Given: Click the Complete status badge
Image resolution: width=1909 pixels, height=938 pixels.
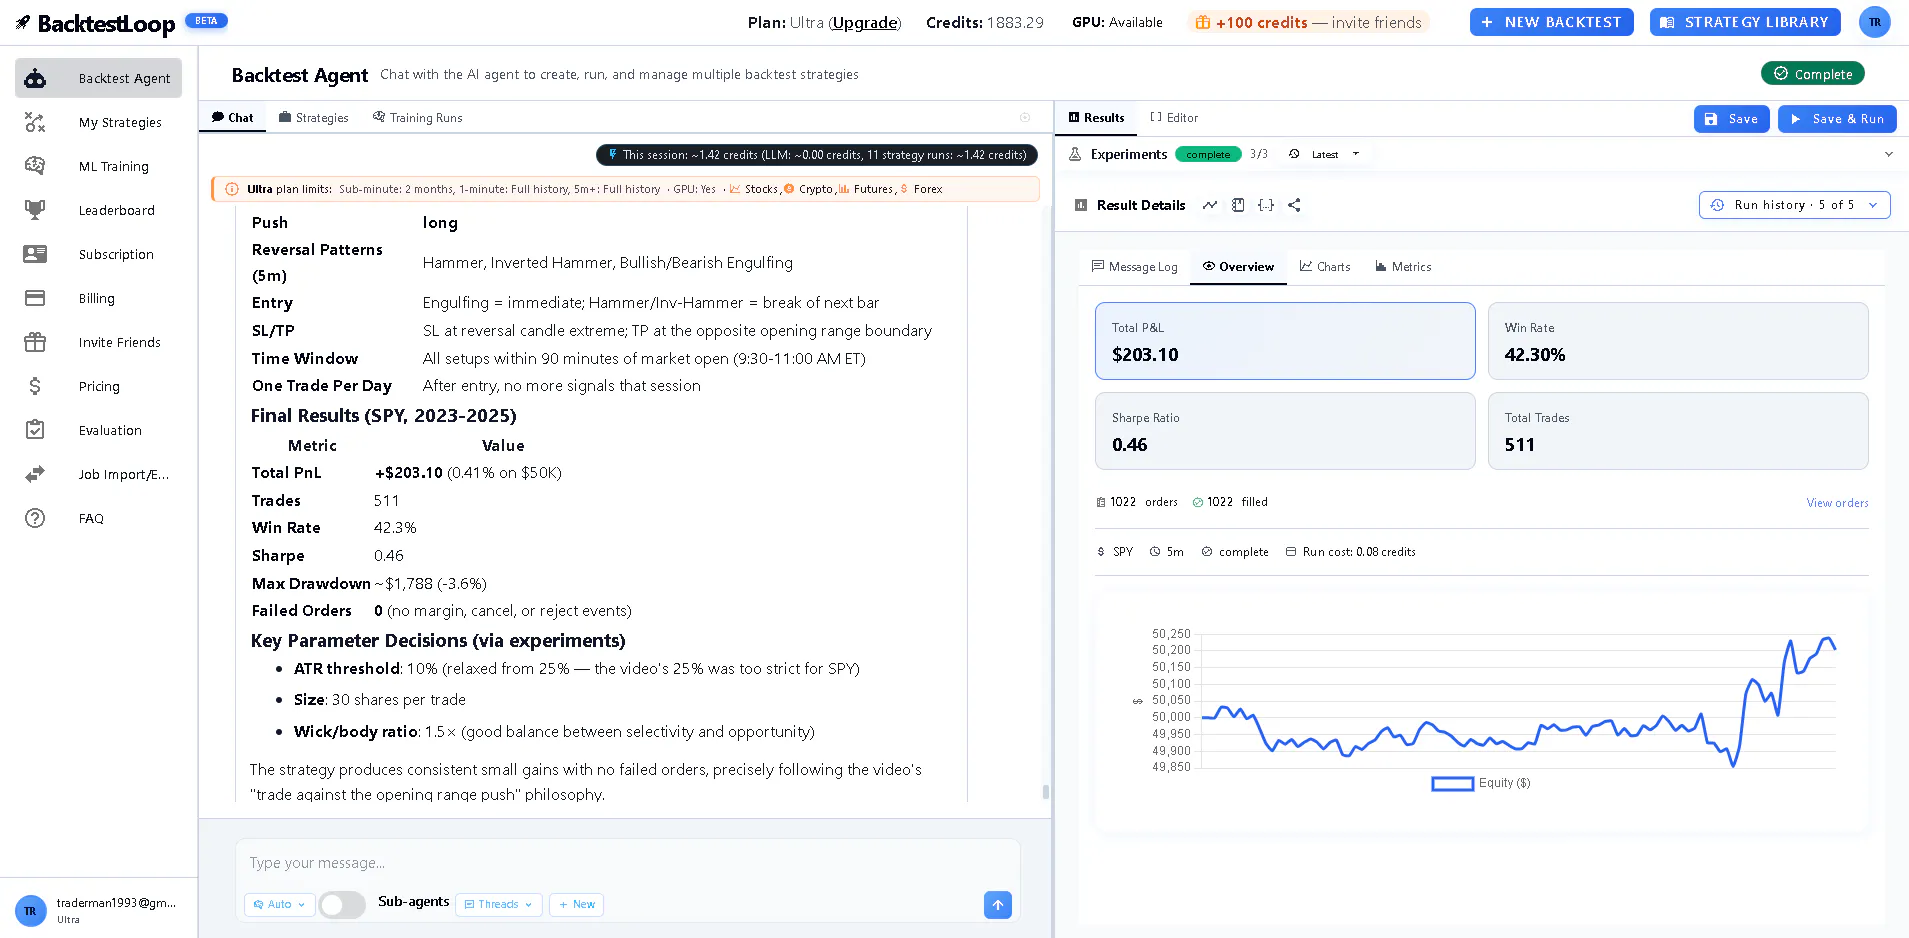Looking at the screenshot, I should [x=1812, y=74].
